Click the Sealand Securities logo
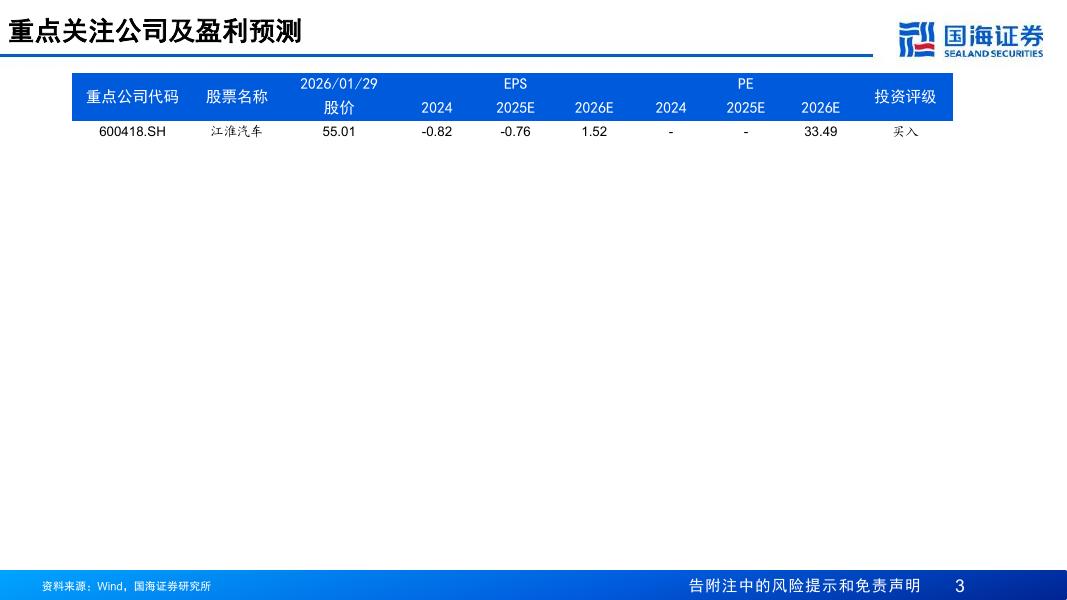 [x=970, y=39]
